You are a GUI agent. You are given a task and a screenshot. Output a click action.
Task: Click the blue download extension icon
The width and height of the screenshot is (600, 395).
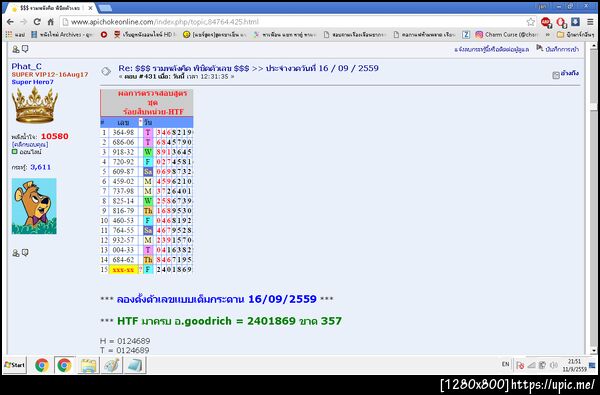pyautogui.click(x=575, y=22)
